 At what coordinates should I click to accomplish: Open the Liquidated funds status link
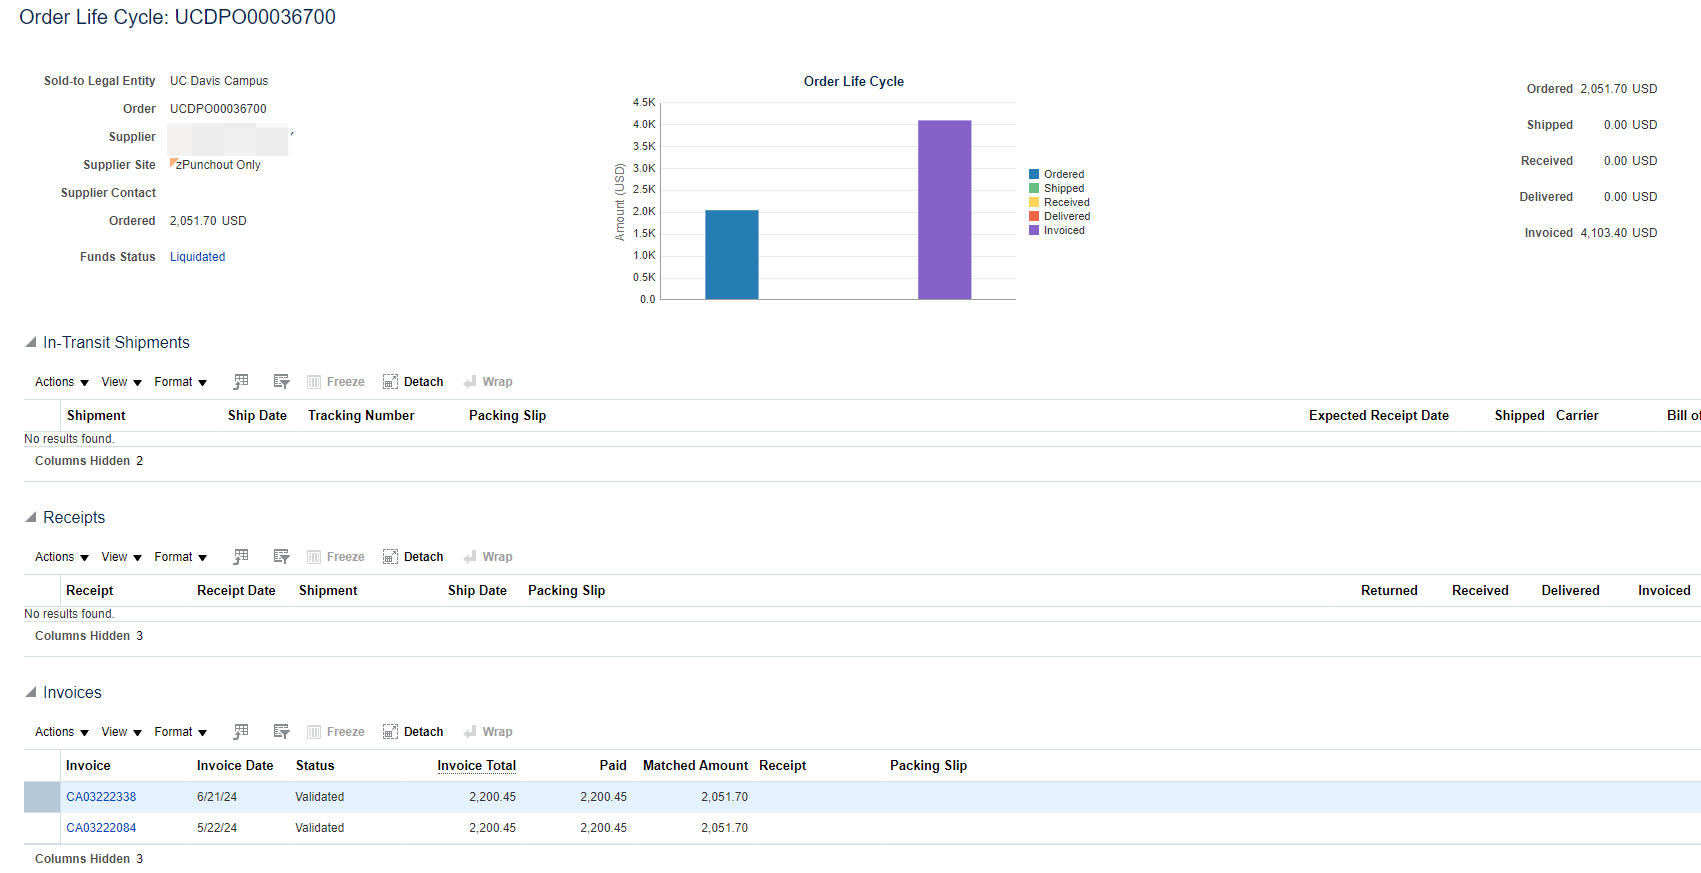click(197, 257)
